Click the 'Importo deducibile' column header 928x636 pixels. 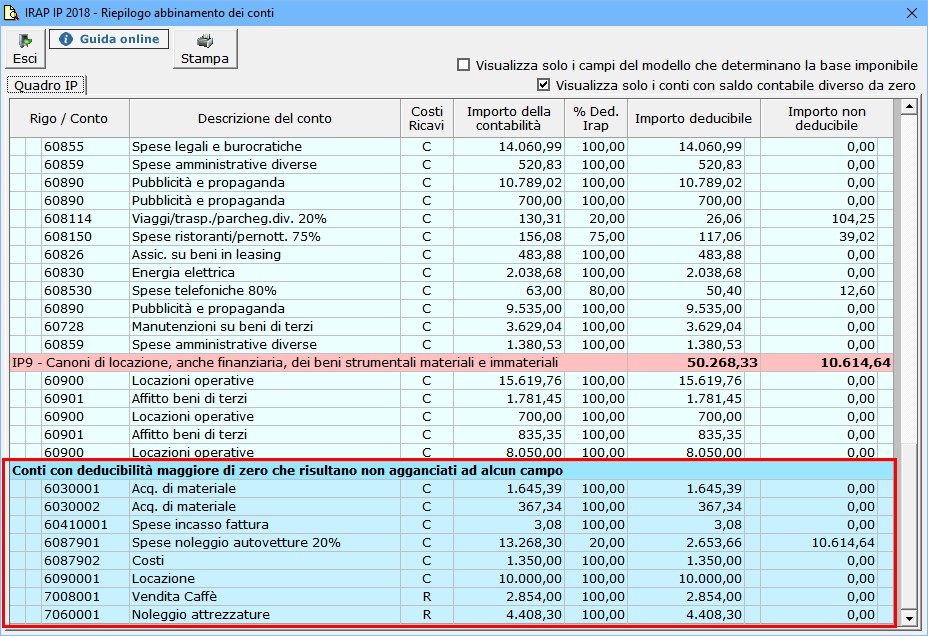pos(693,118)
